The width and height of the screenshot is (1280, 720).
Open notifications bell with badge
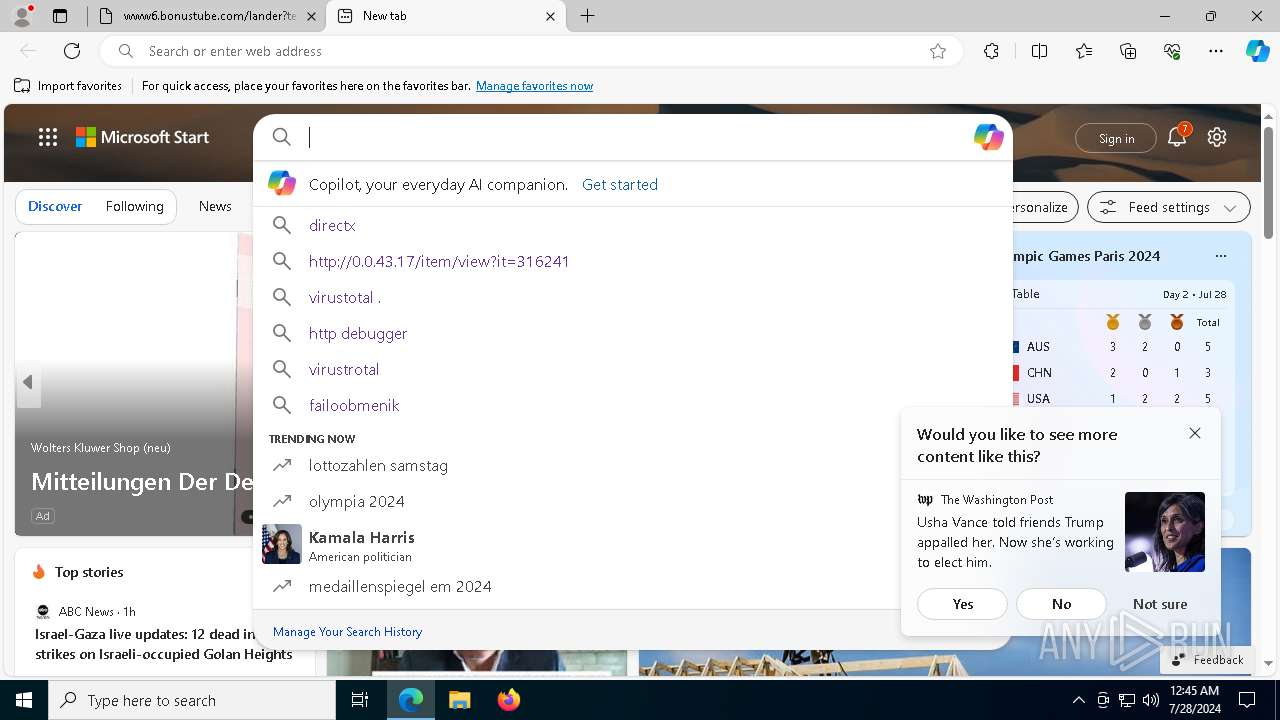[x=1177, y=138]
